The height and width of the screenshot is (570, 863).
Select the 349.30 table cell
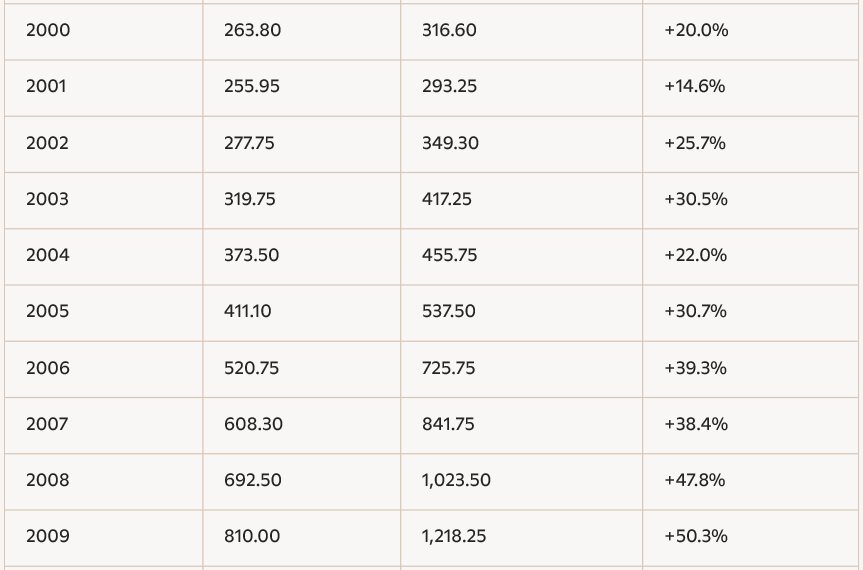click(x=450, y=143)
